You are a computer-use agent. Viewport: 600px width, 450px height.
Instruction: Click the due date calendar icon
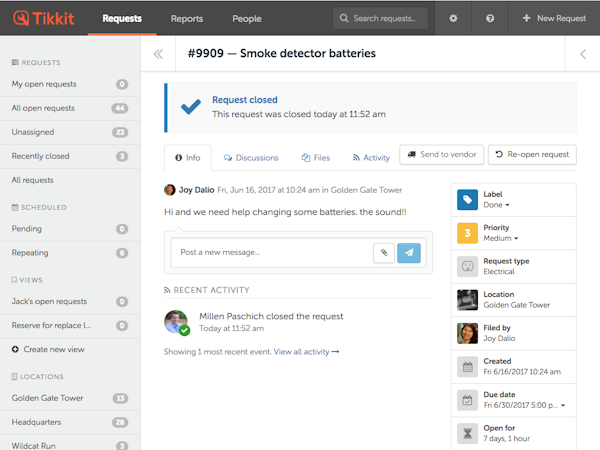(x=467, y=400)
